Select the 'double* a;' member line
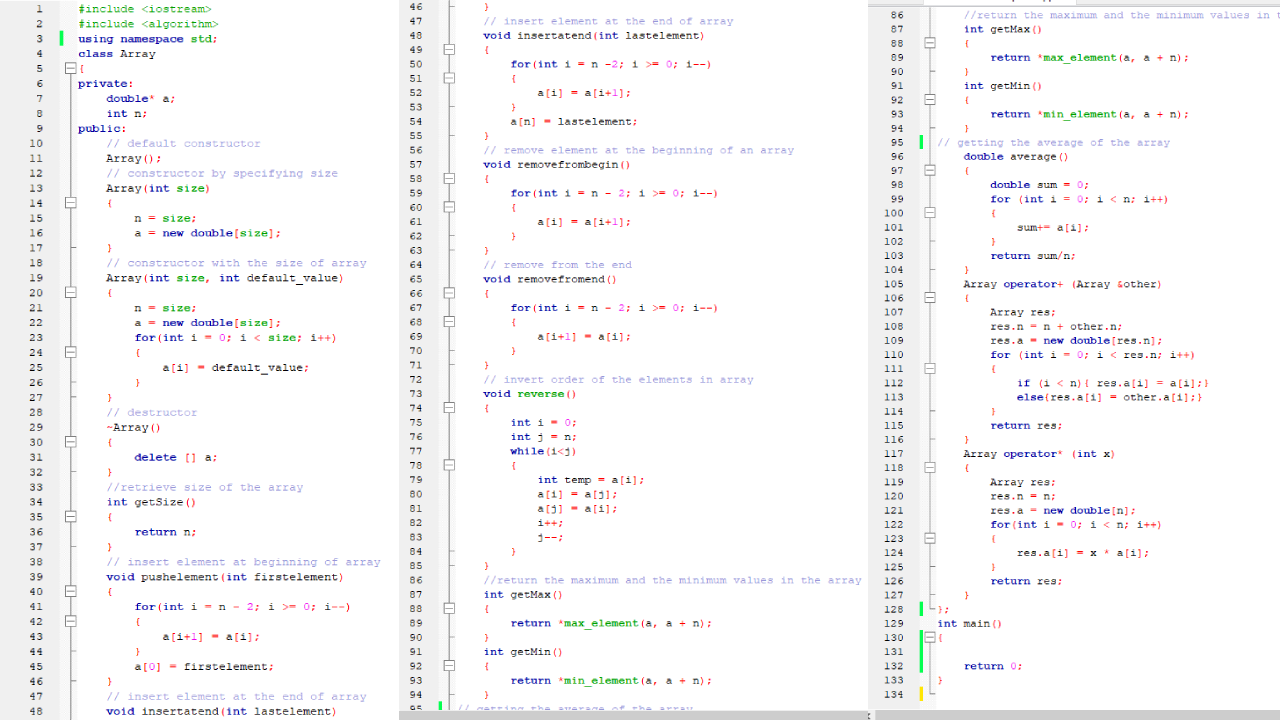The image size is (1280, 720). 141,99
